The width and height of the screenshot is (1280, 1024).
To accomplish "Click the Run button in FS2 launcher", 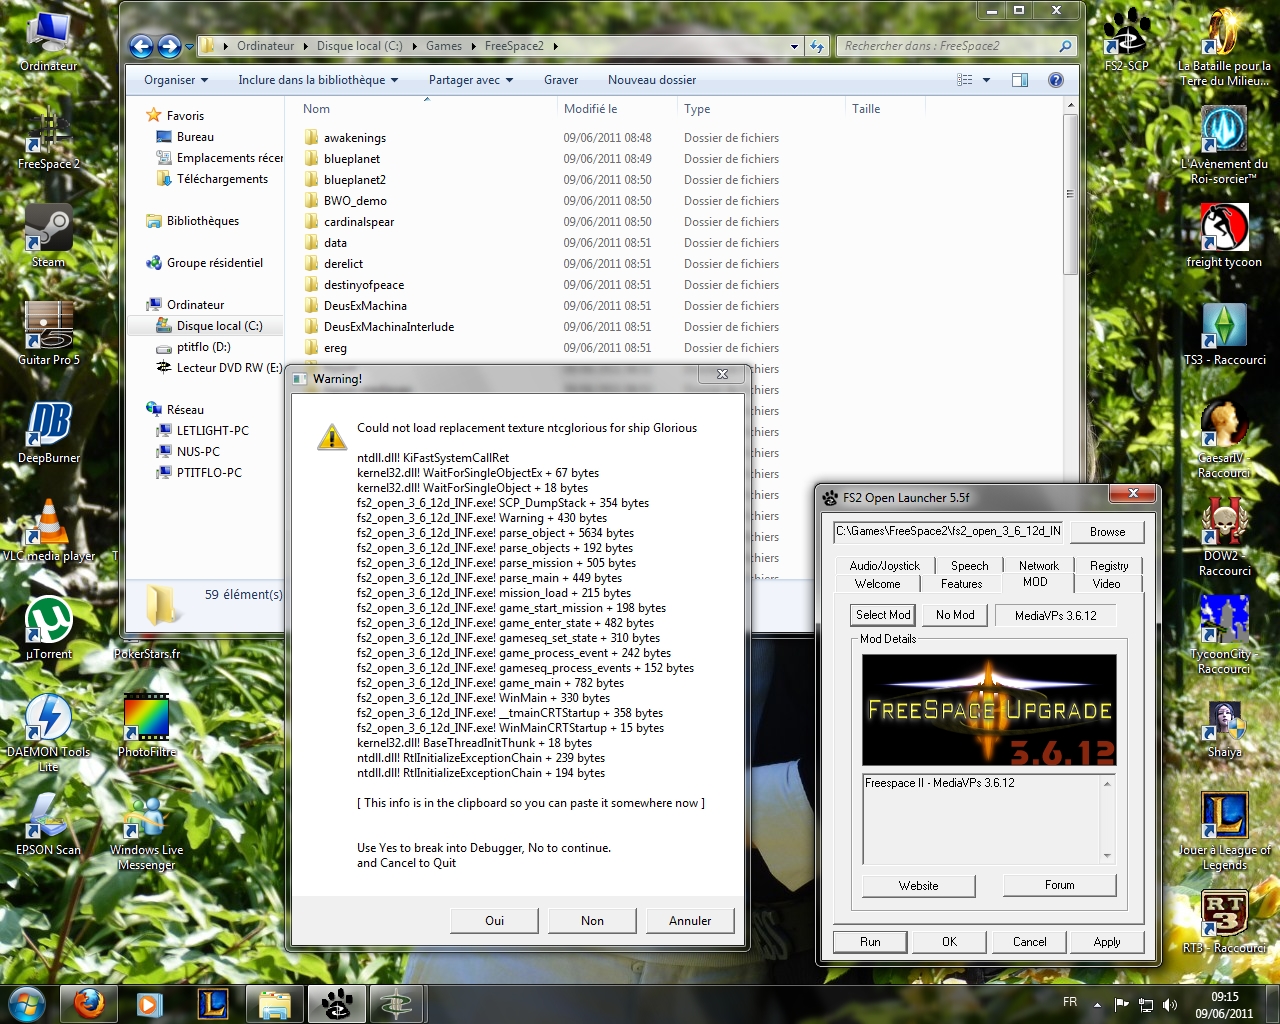I will 870,942.
